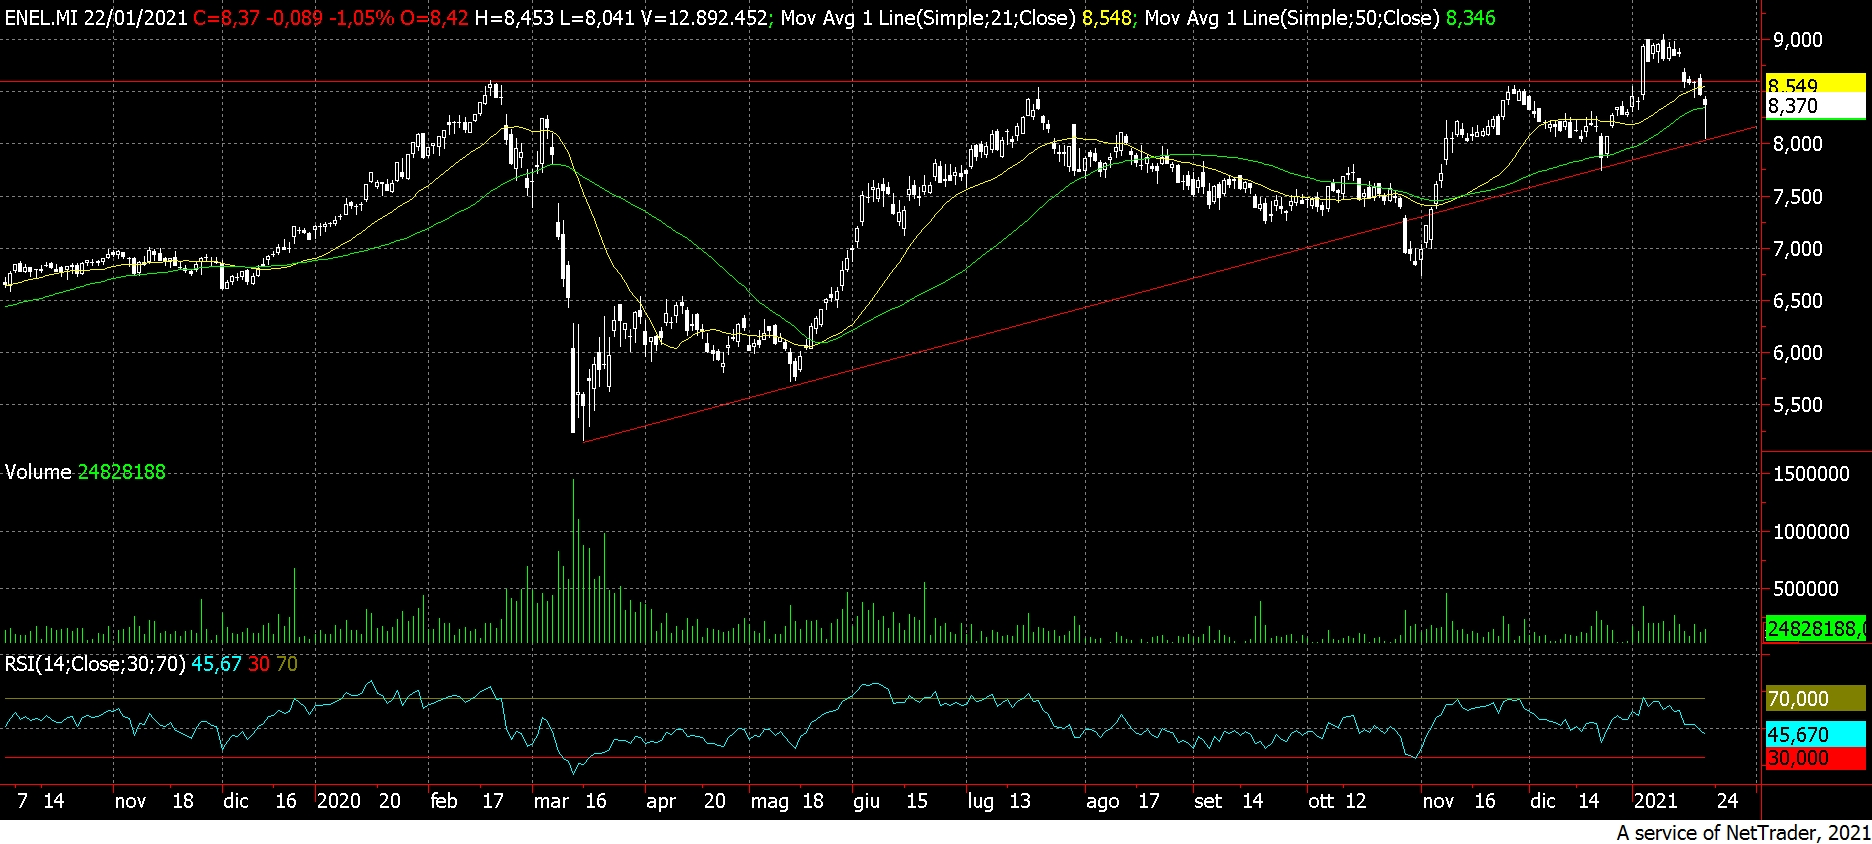The height and width of the screenshot is (844, 1872).
Task: Click the red 30,000 RSI level tag
Action: click(1815, 758)
